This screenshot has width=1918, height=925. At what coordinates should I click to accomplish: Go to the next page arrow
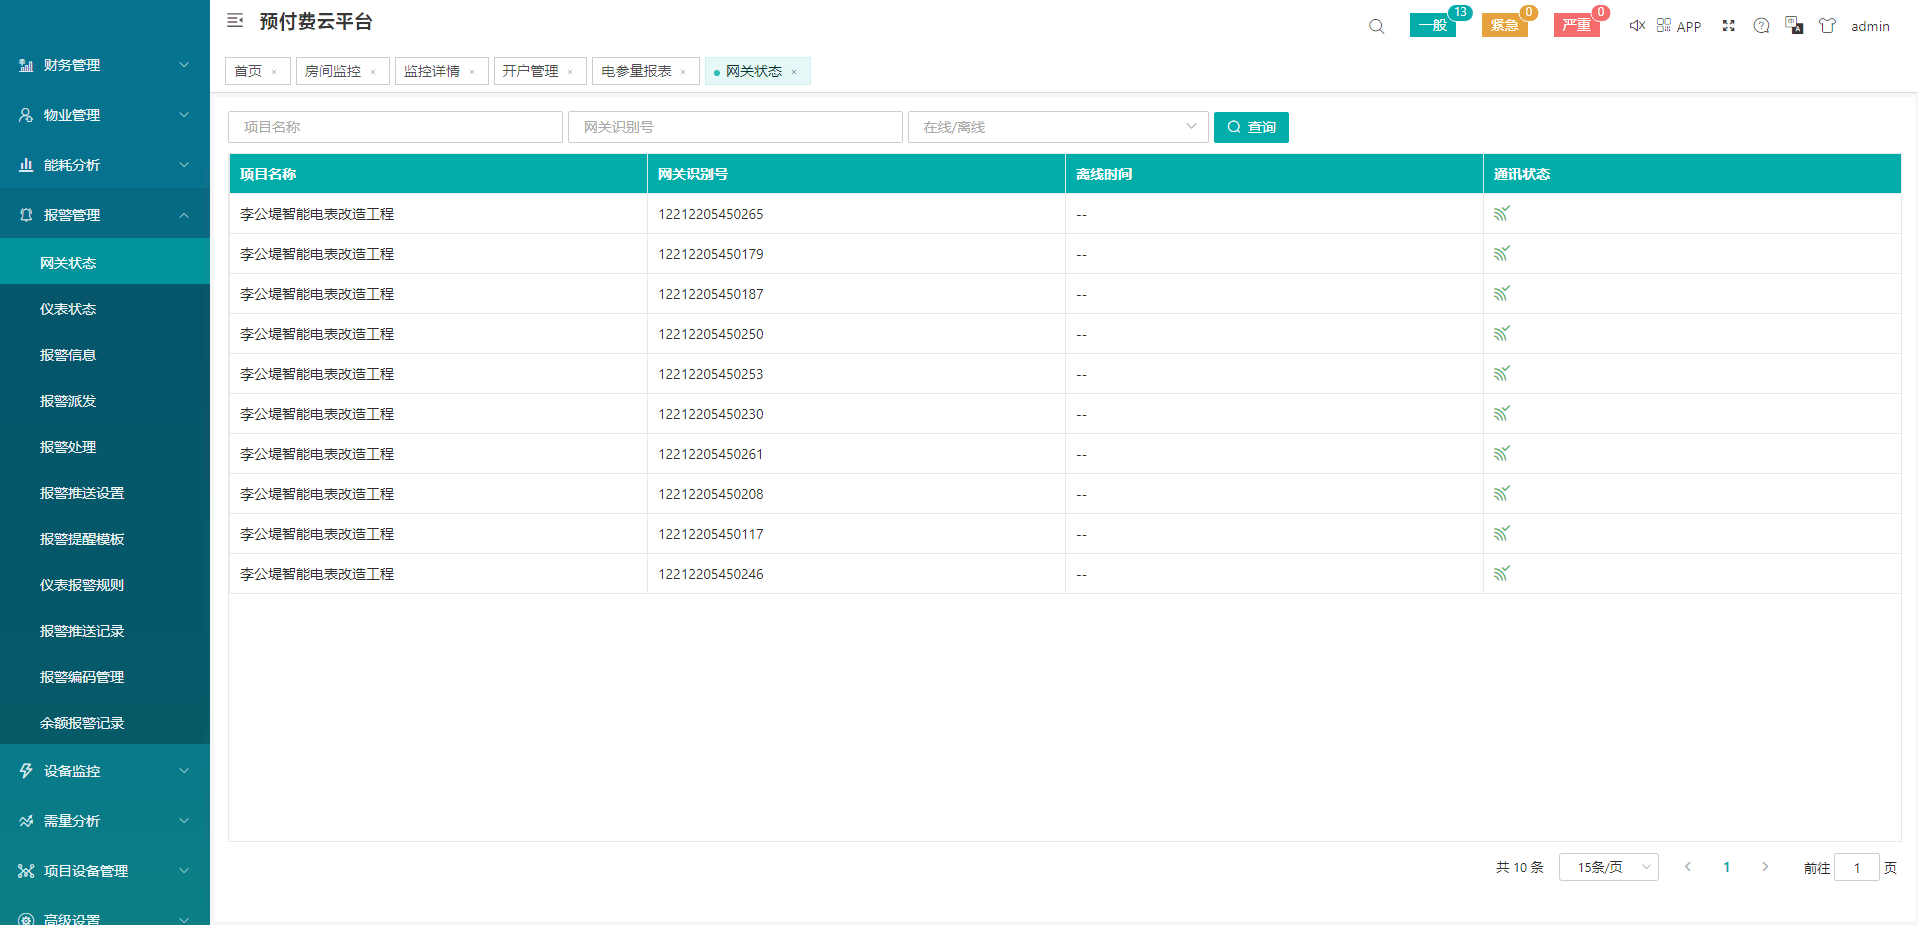(x=1765, y=867)
